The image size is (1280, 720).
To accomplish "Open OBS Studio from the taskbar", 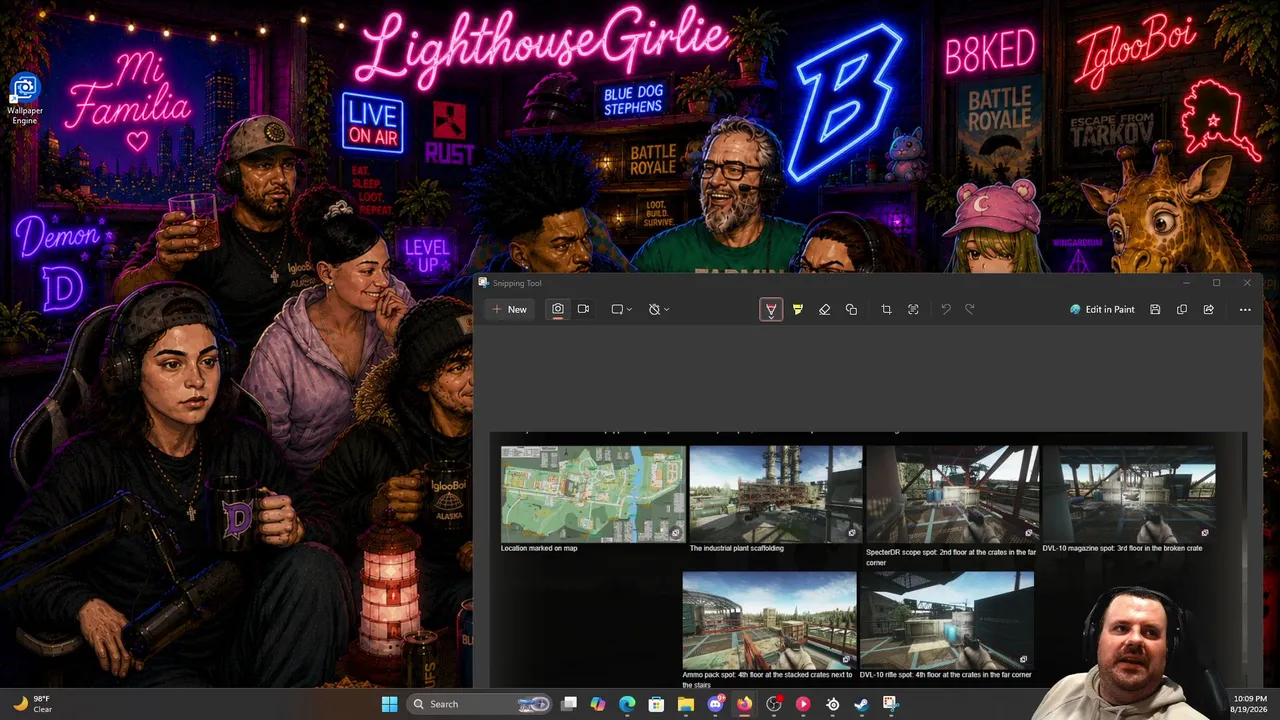I will pos(774,704).
